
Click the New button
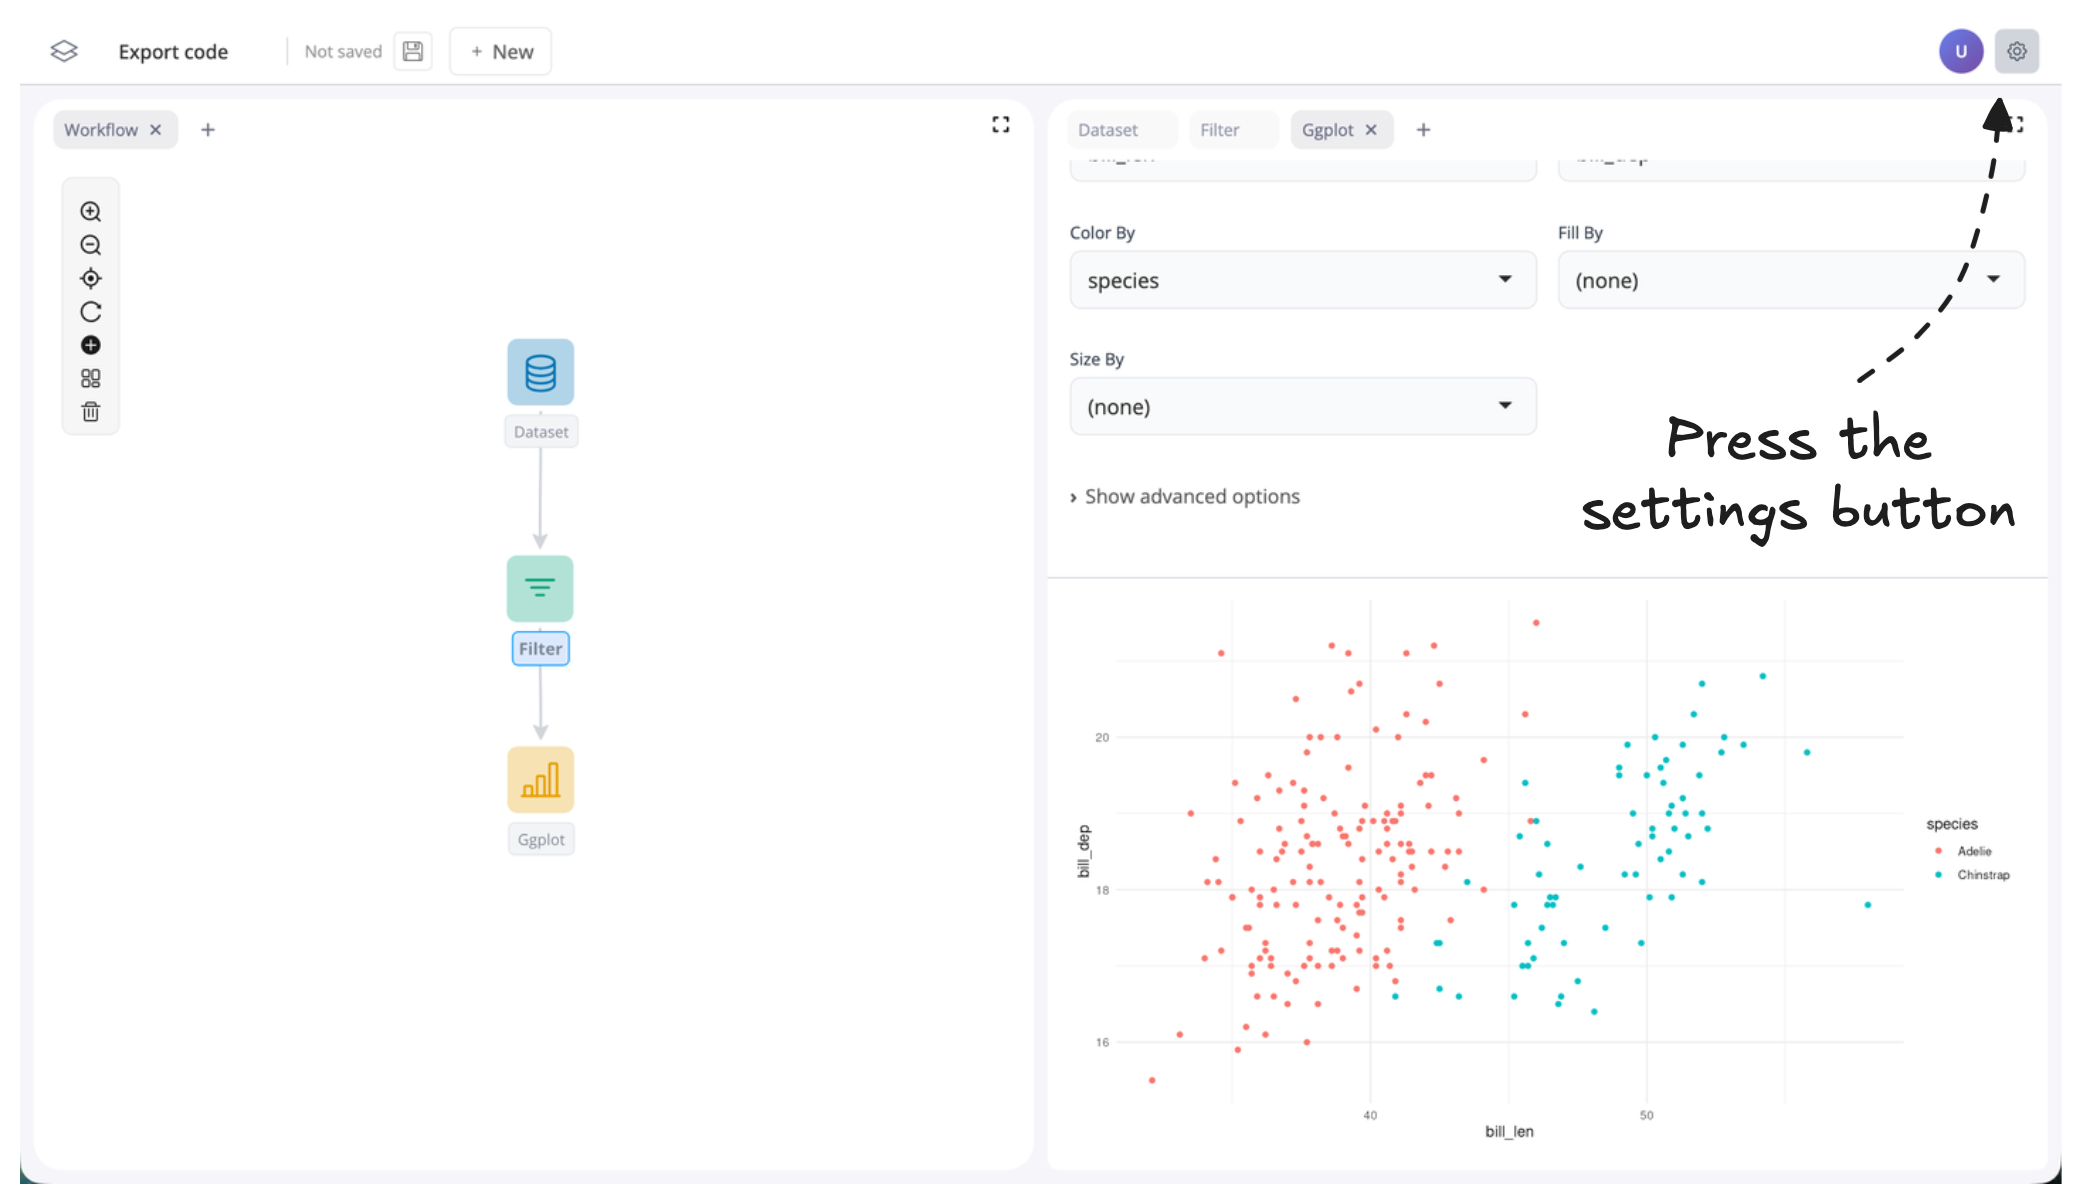click(x=501, y=51)
